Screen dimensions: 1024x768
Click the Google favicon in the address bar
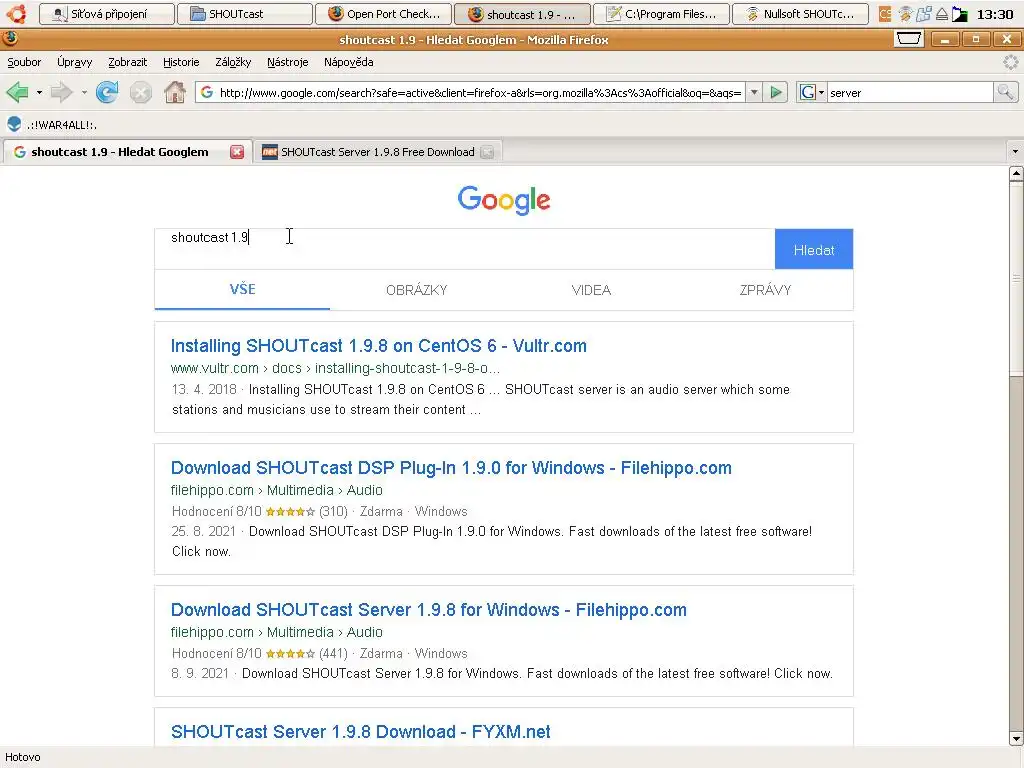pos(207,93)
